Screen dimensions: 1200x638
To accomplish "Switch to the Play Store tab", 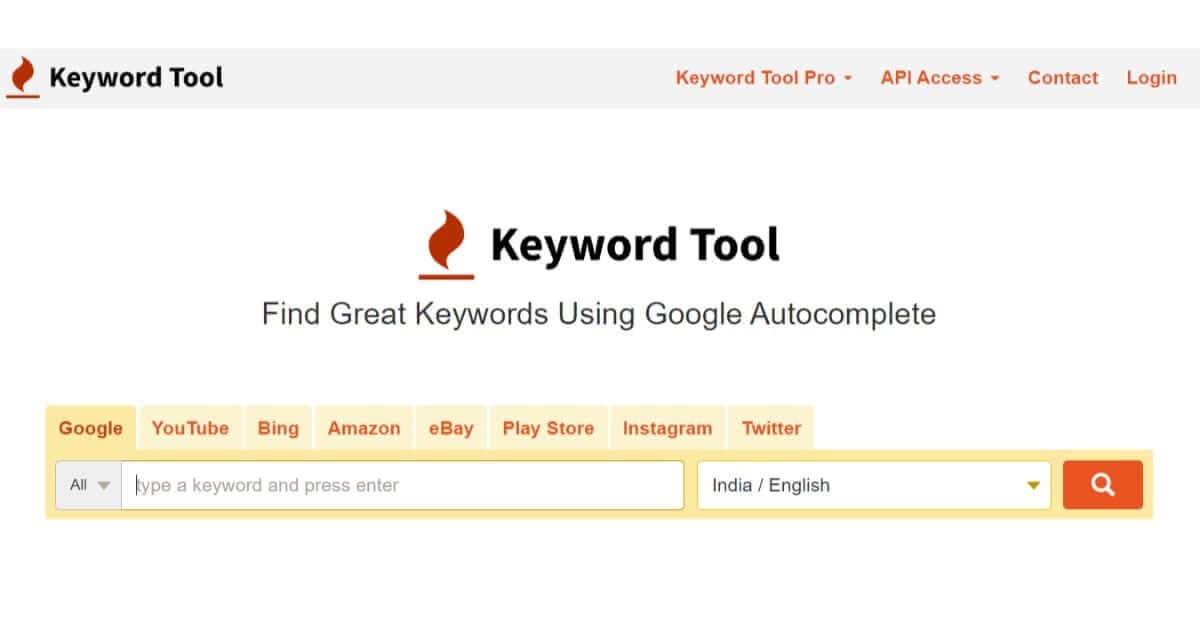I will [x=548, y=428].
